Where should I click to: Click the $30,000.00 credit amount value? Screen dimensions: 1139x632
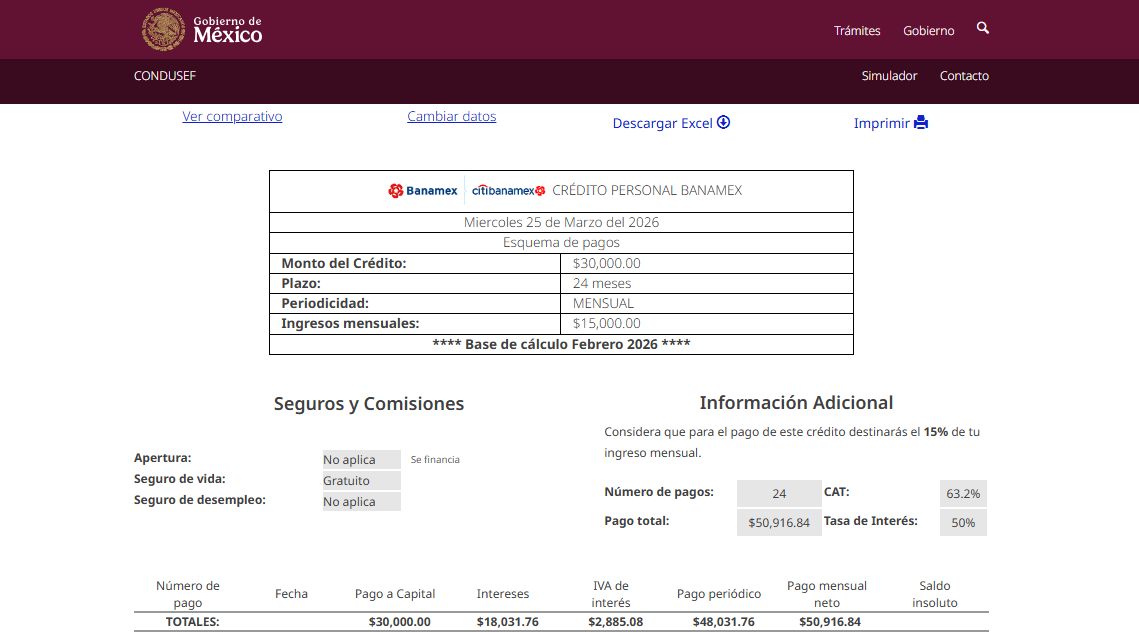click(x=607, y=263)
